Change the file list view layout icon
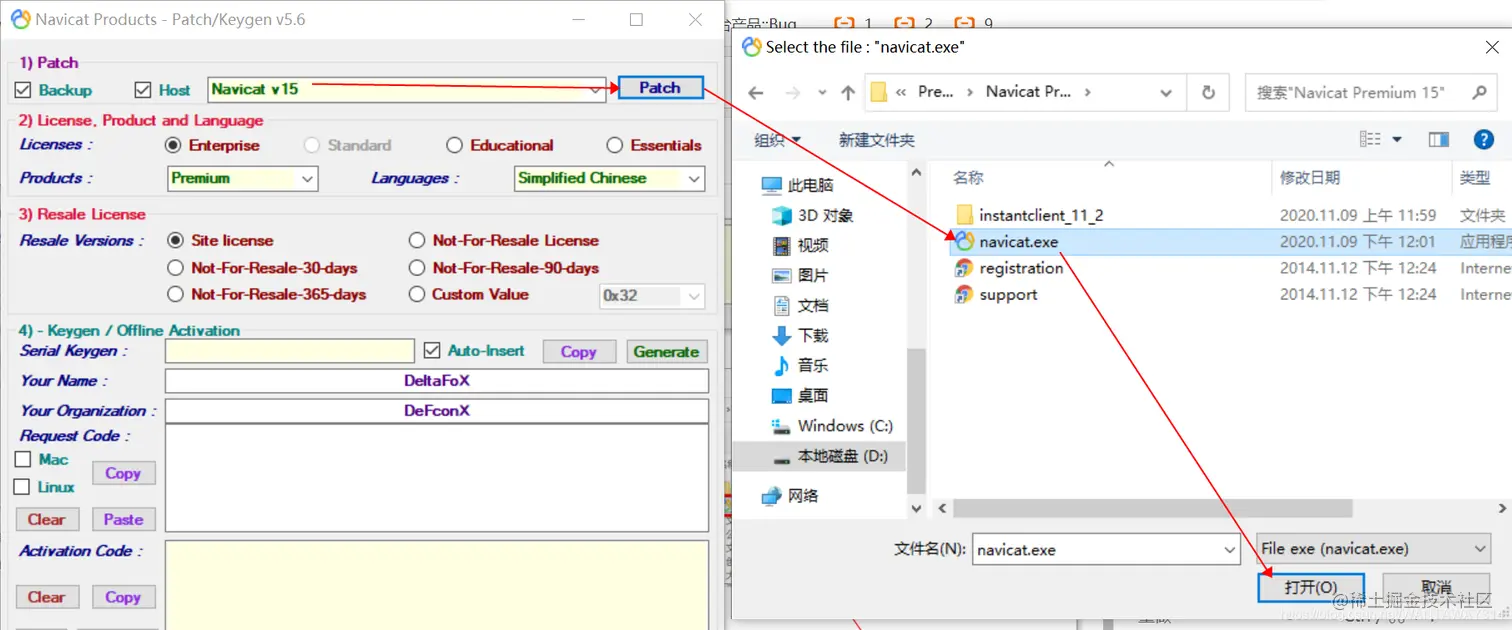Viewport: 1512px width, 630px height. [x=1370, y=140]
